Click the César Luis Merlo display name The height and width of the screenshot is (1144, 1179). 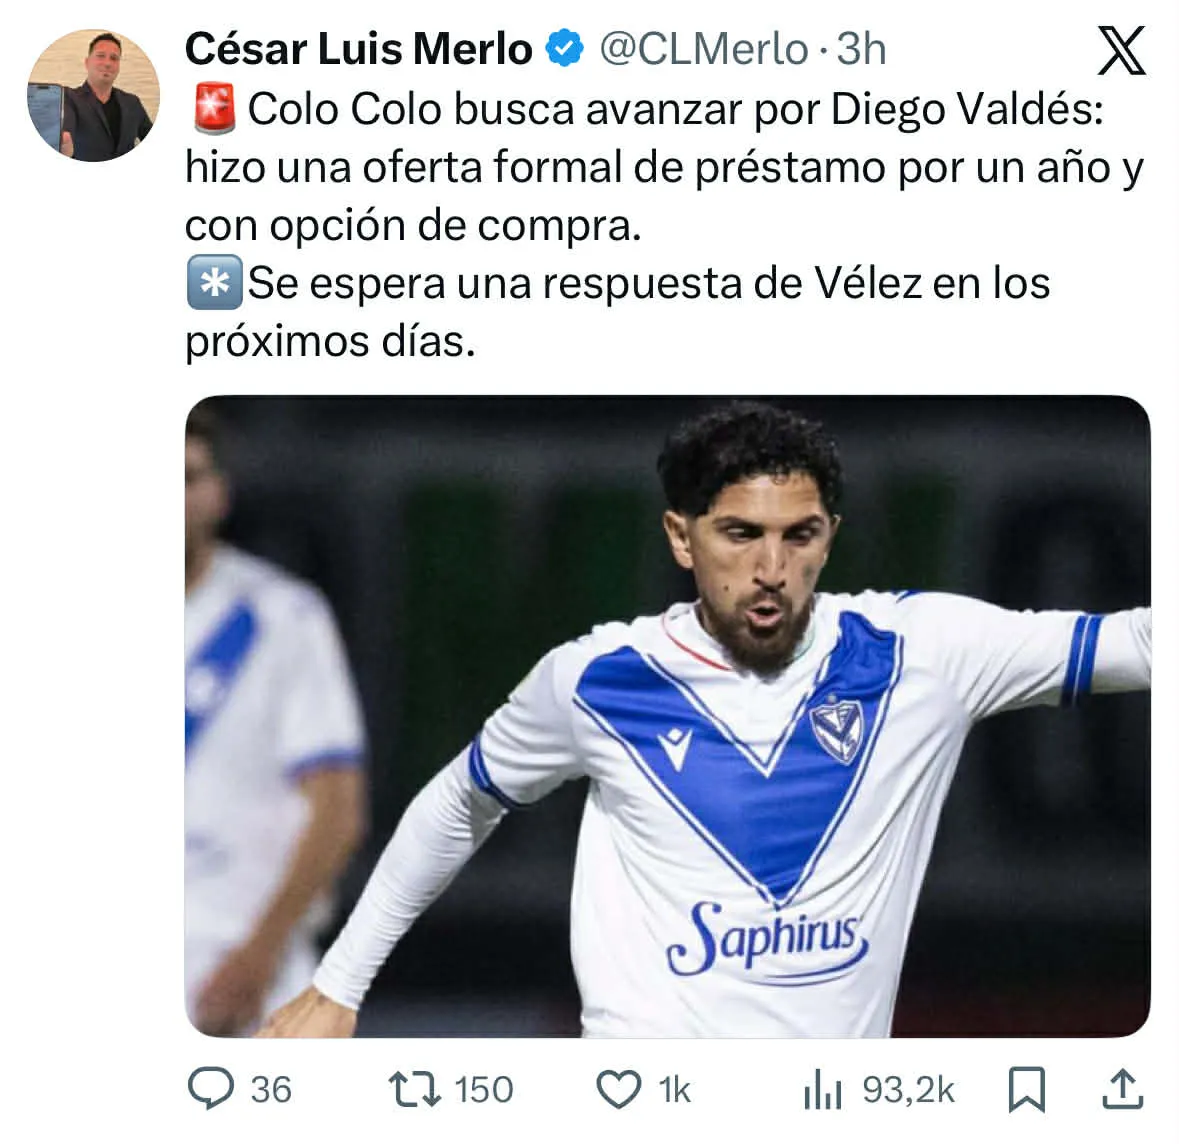tap(359, 50)
